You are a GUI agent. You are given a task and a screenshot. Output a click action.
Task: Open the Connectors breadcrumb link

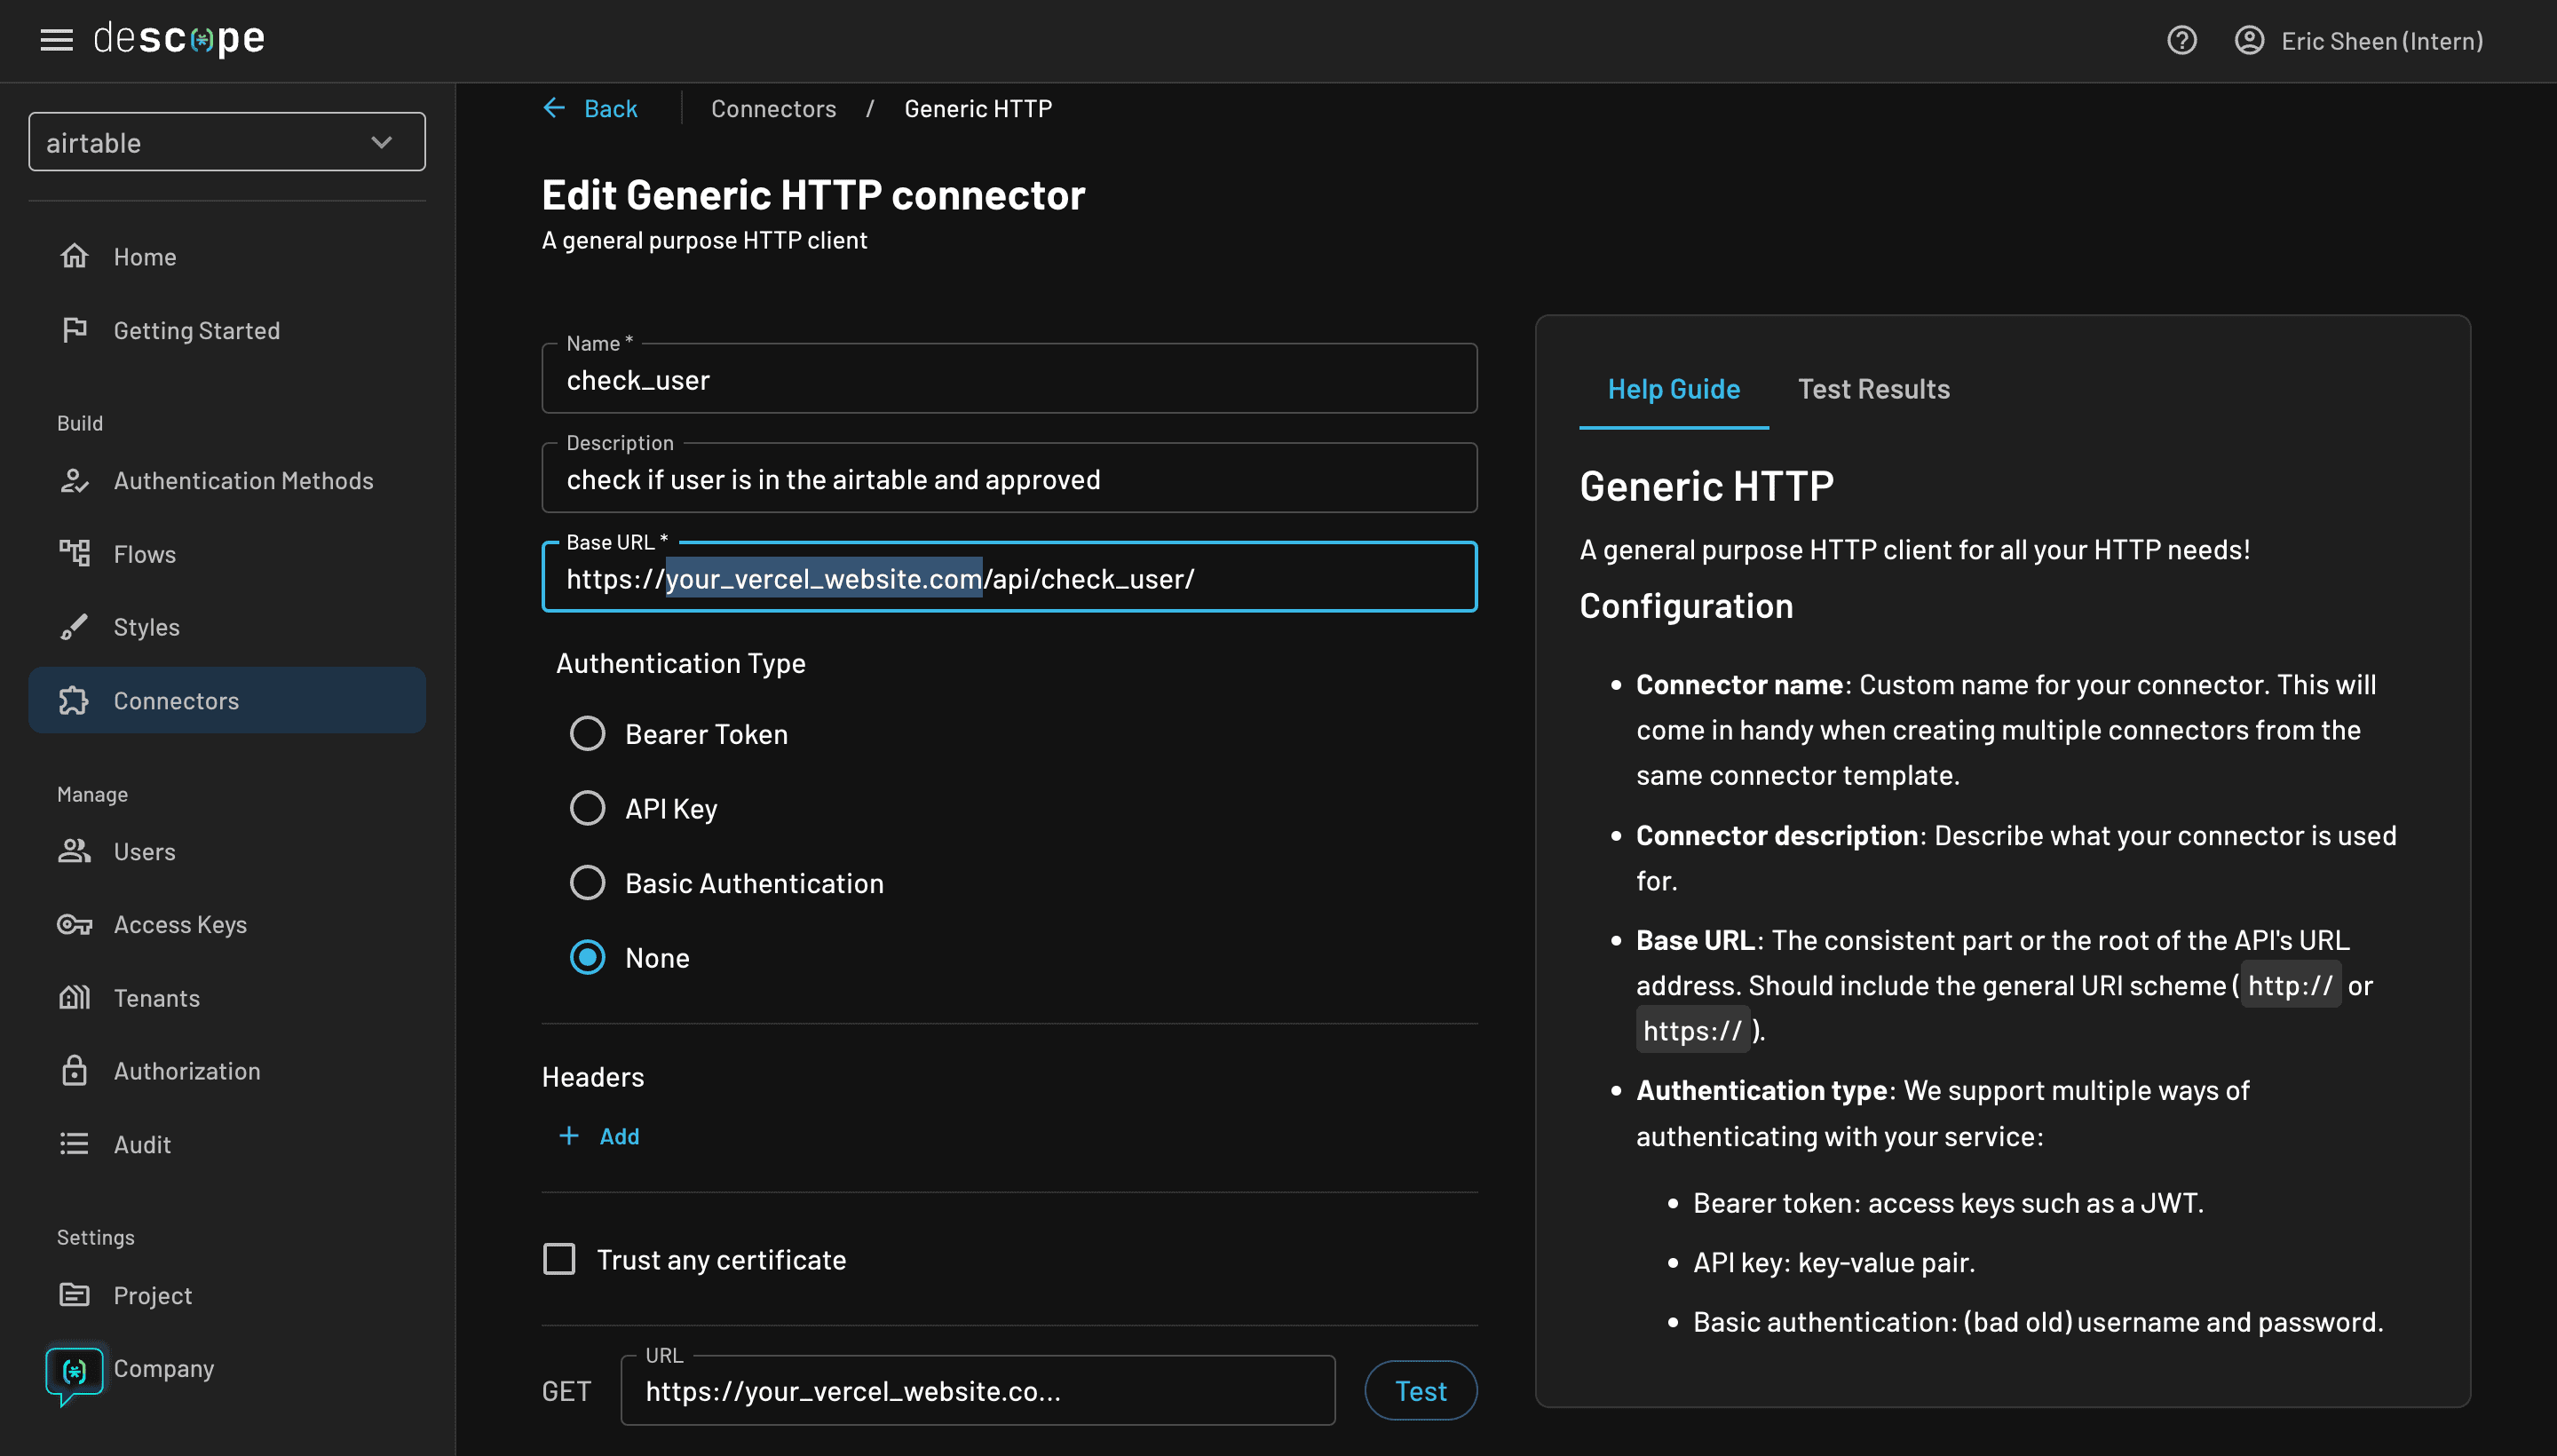coord(774,108)
